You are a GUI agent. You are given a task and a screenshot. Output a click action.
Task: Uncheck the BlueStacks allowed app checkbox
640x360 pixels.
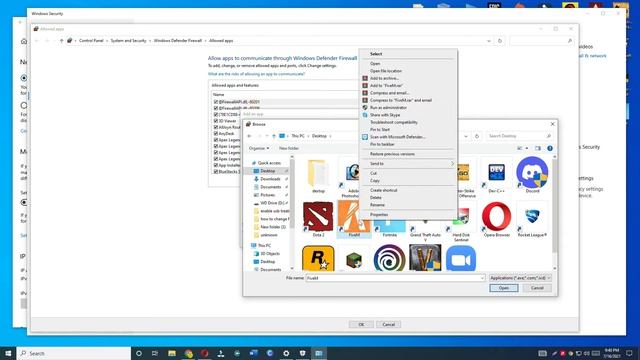216,172
